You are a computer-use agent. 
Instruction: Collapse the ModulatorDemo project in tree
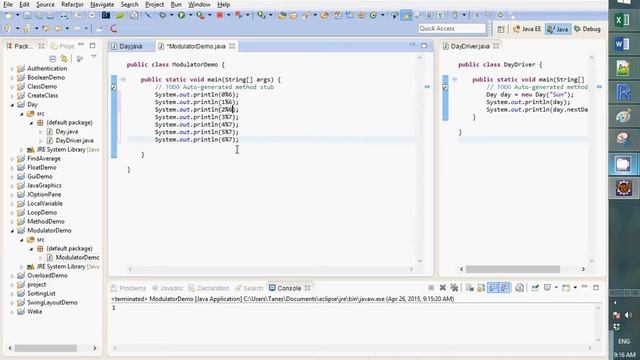[x=12, y=231]
